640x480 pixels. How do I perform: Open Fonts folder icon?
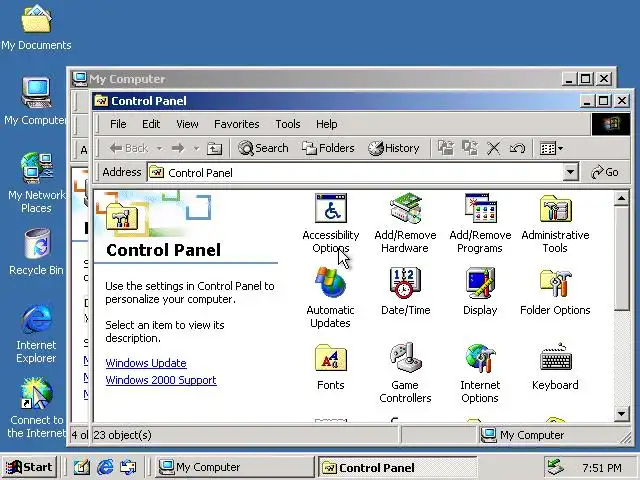(x=331, y=367)
